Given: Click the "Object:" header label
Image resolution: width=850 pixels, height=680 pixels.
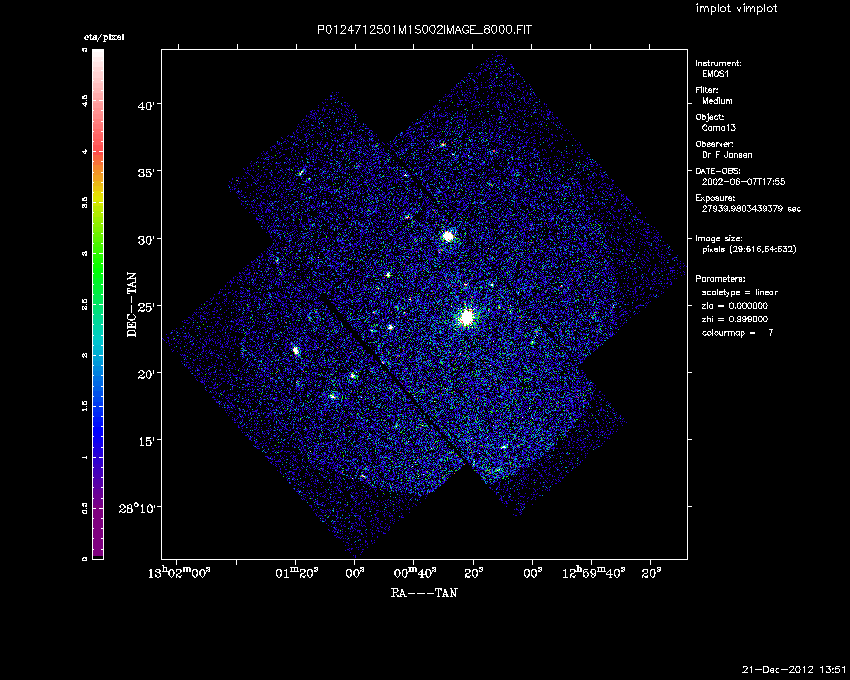Looking at the screenshot, I should click(709, 117).
